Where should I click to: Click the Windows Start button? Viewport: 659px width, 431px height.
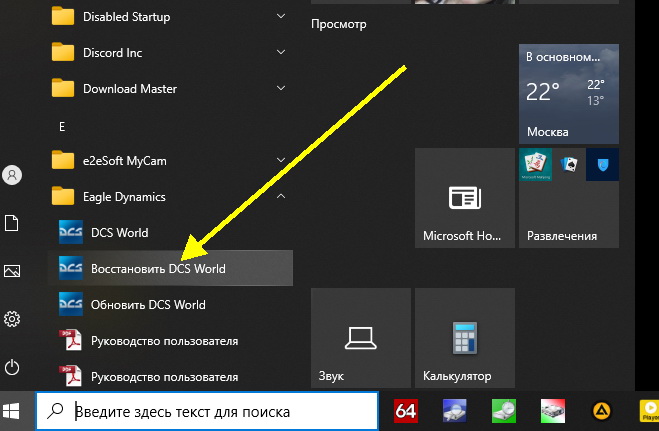(11, 411)
